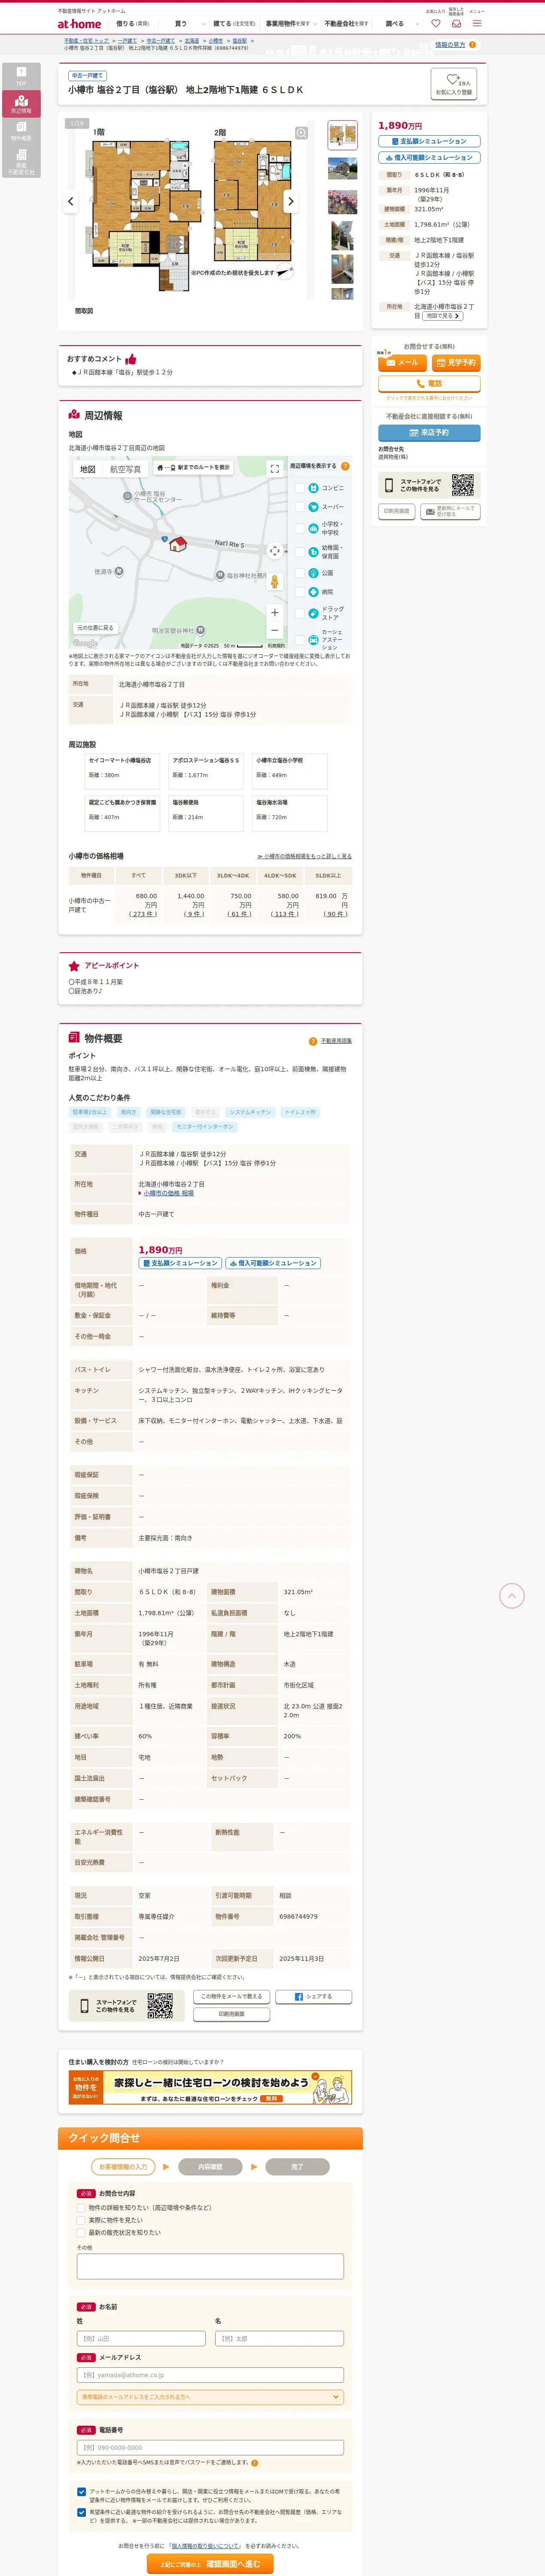Image resolution: width=545 pixels, height=2576 pixels.
Task: Open the favorites heart icon in header
Action: click(435, 23)
